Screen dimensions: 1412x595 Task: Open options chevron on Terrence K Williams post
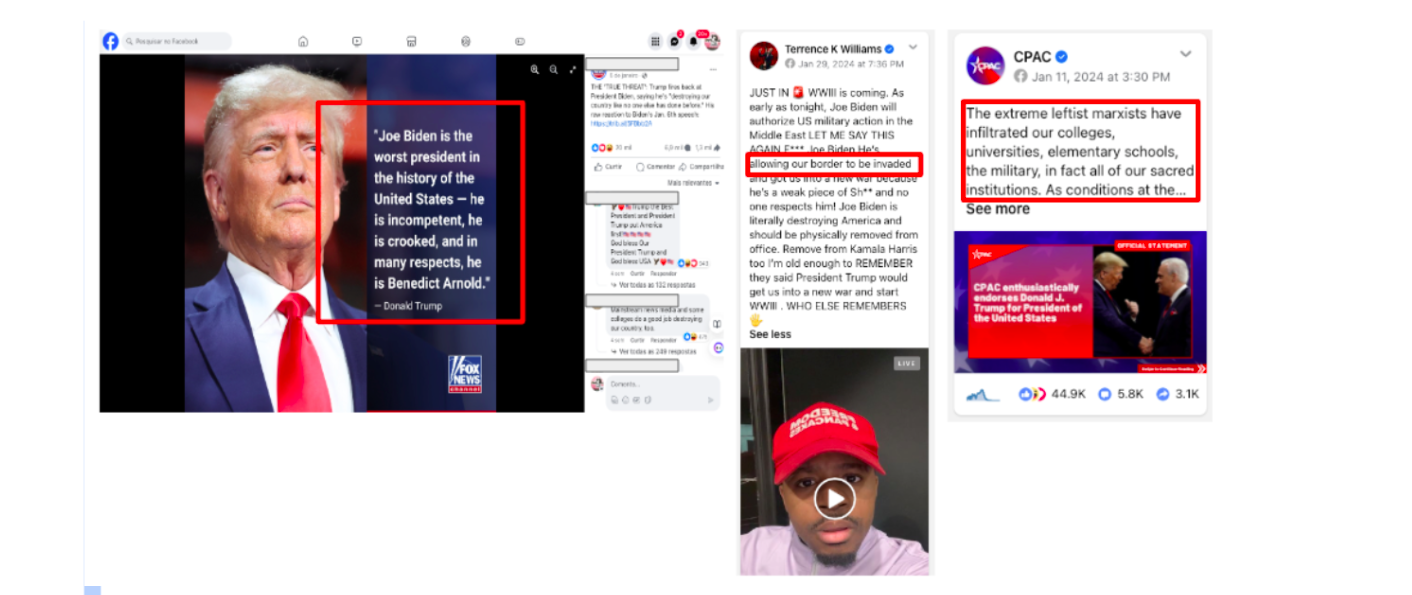point(913,47)
